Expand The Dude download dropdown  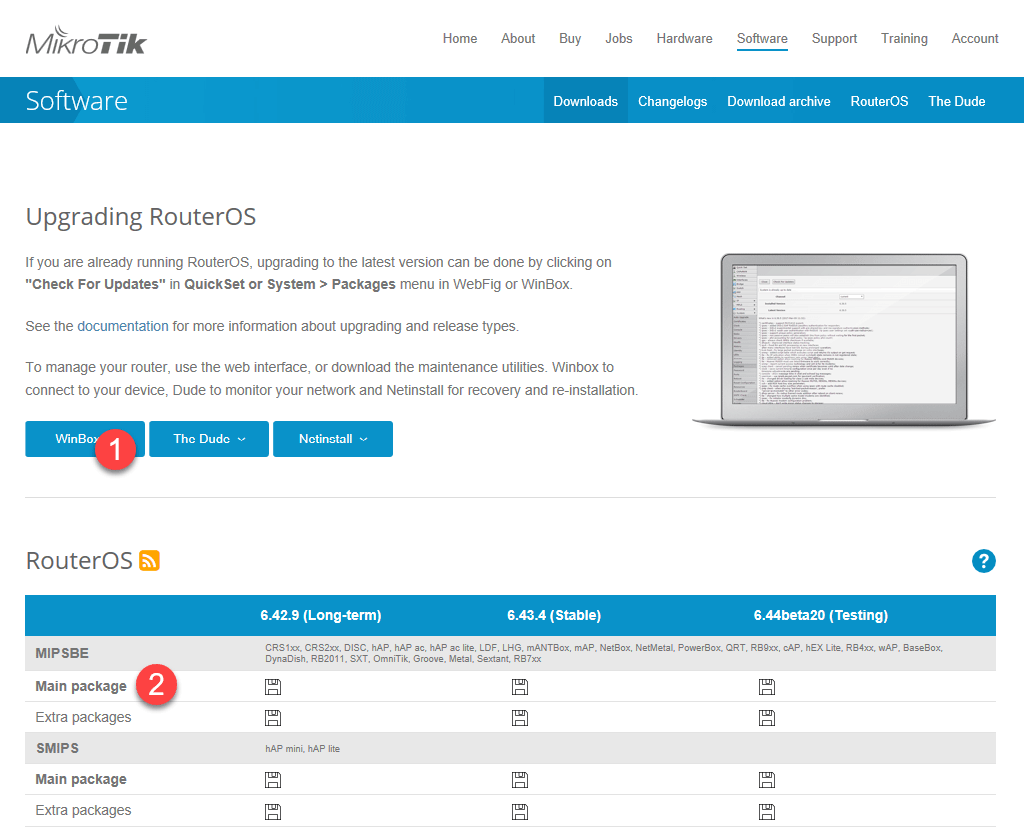[x=209, y=439]
